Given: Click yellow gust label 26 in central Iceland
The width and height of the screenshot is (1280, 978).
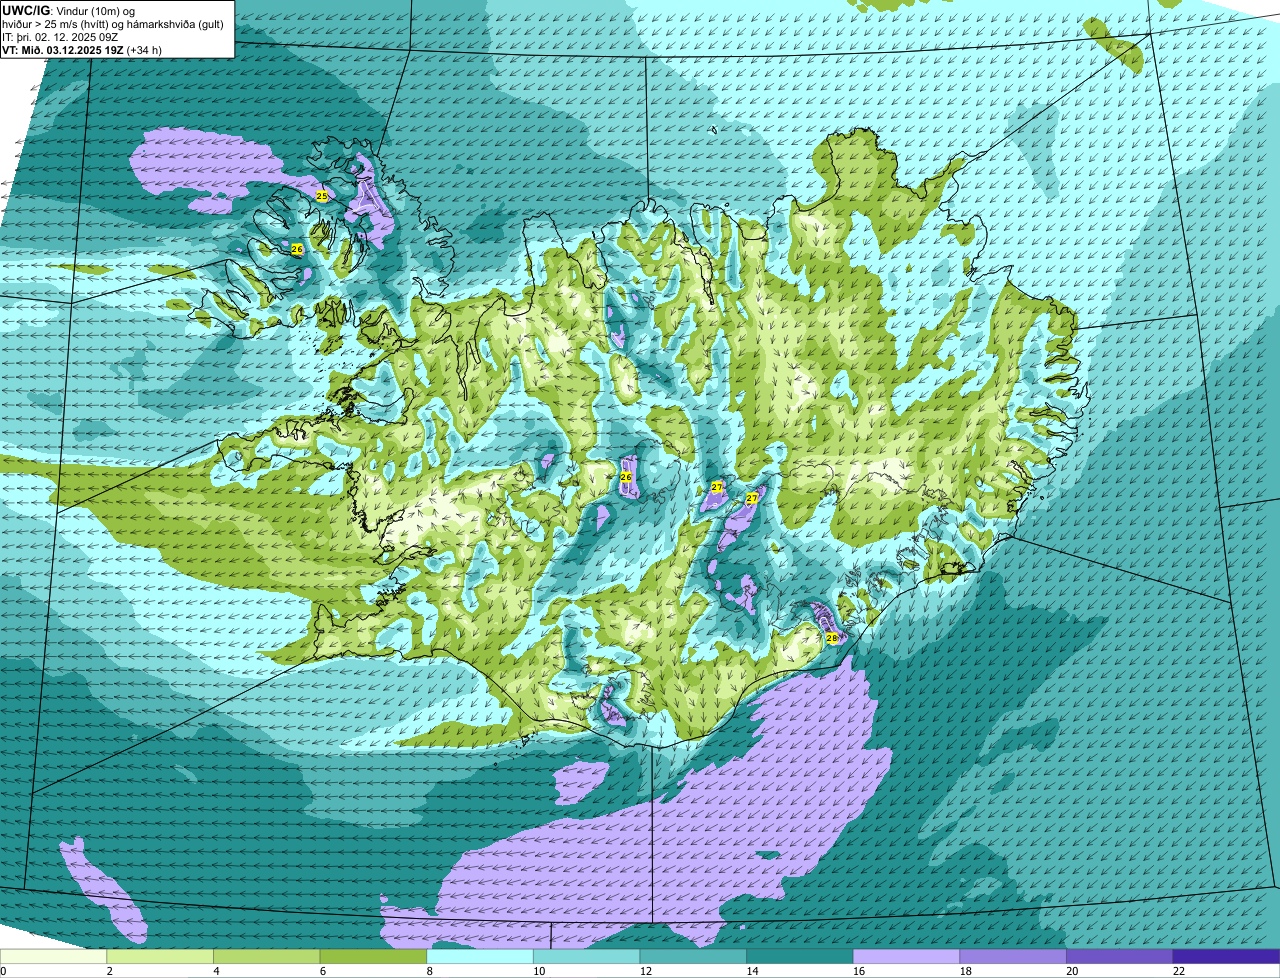Looking at the screenshot, I should pos(626,478).
